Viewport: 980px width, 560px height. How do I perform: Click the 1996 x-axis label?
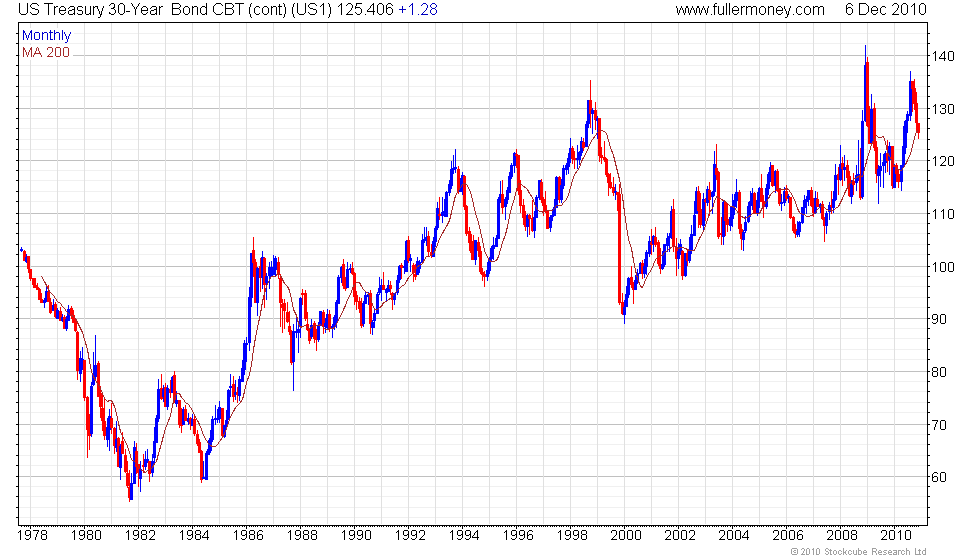tap(518, 536)
